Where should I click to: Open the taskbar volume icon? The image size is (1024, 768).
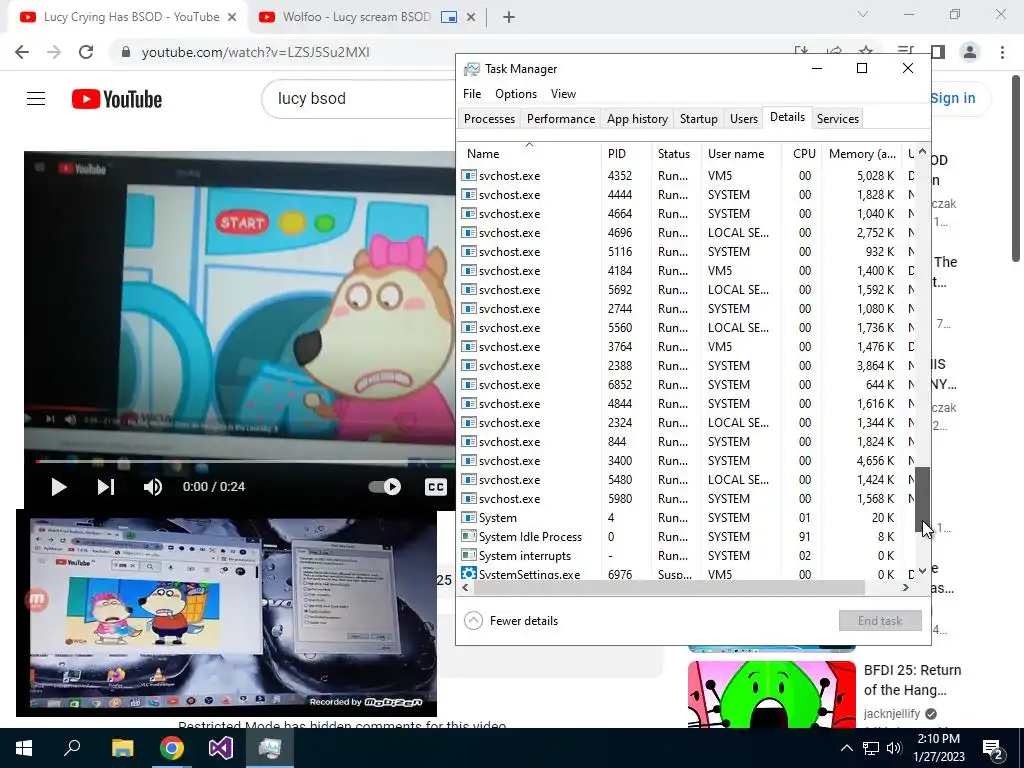tap(894, 748)
